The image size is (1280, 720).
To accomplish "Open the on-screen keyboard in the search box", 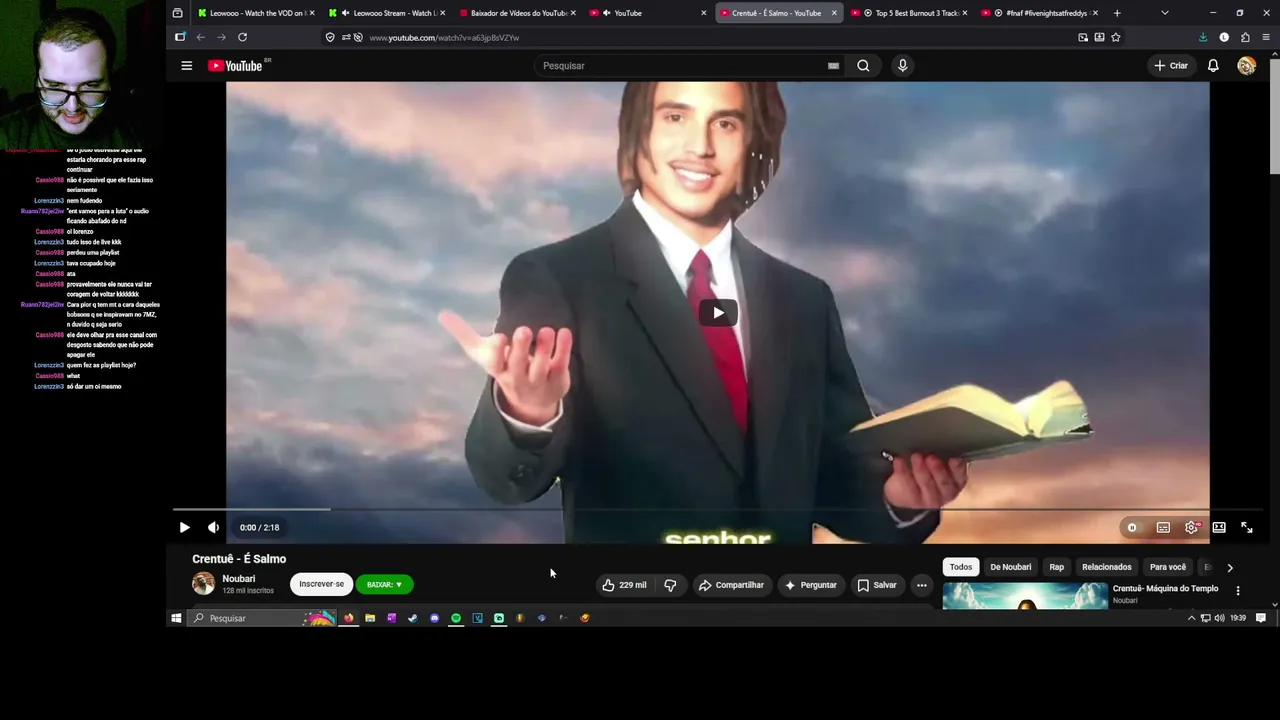I will coord(833,66).
